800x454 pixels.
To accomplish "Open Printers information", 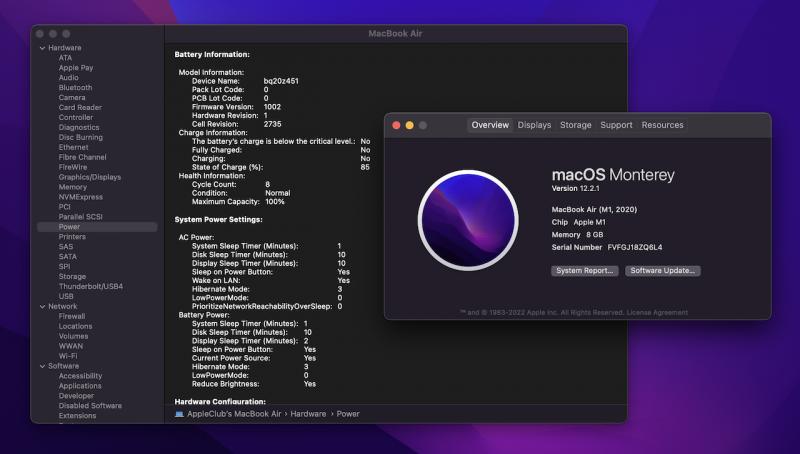I will pos(72,237).
